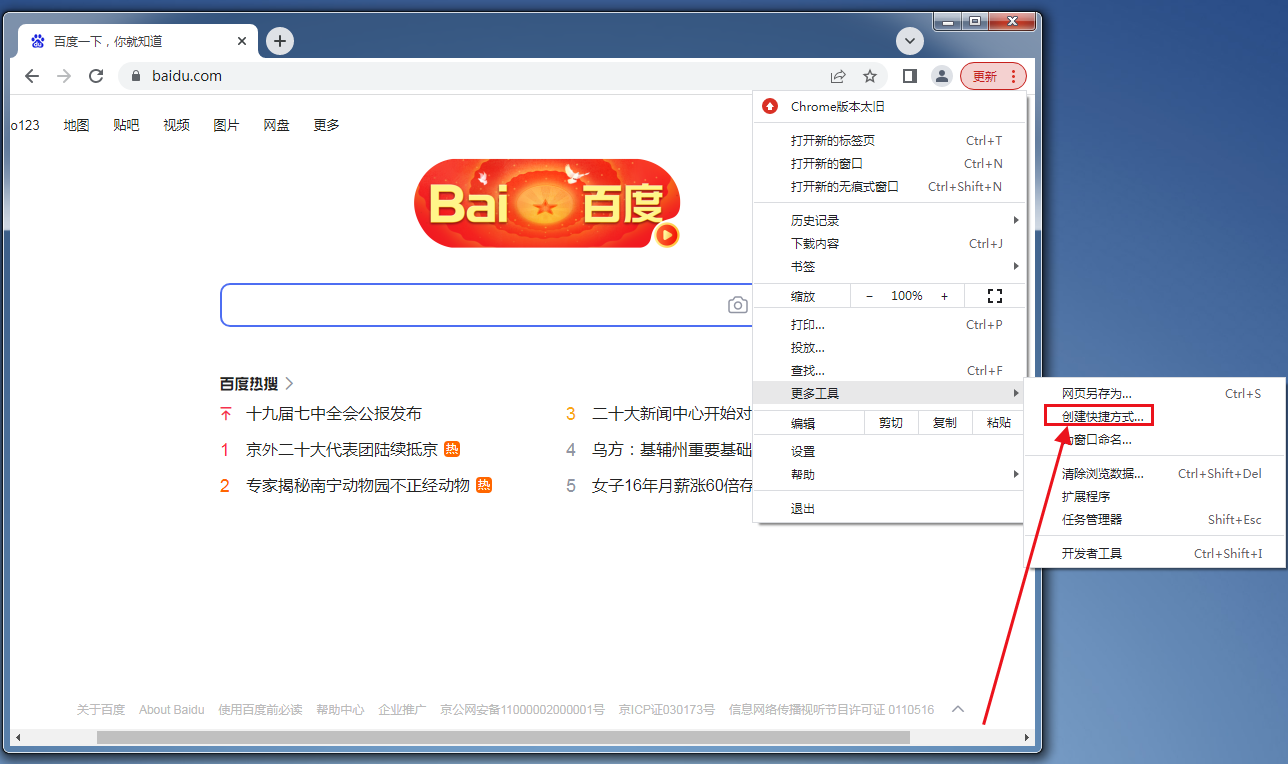
Task: Click the red update icon for Chrome版本太旧
Action: (770, 106)
